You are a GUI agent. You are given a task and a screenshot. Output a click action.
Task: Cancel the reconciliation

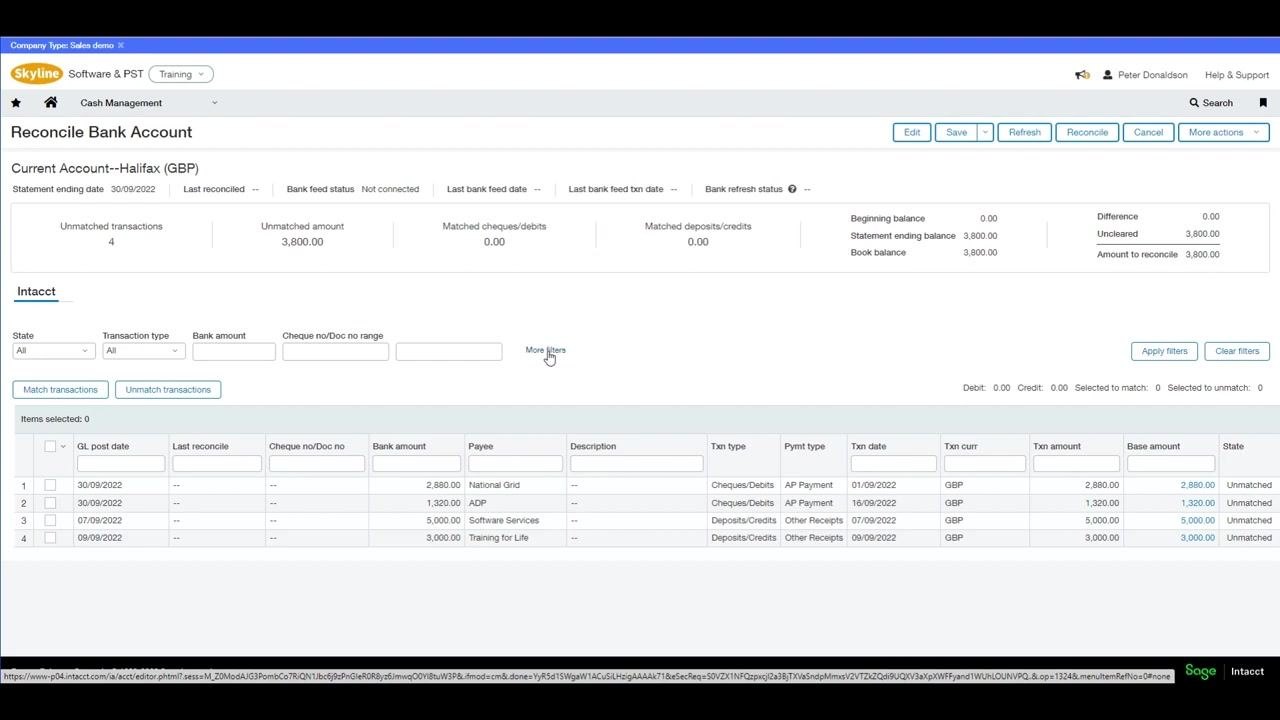1148,132
